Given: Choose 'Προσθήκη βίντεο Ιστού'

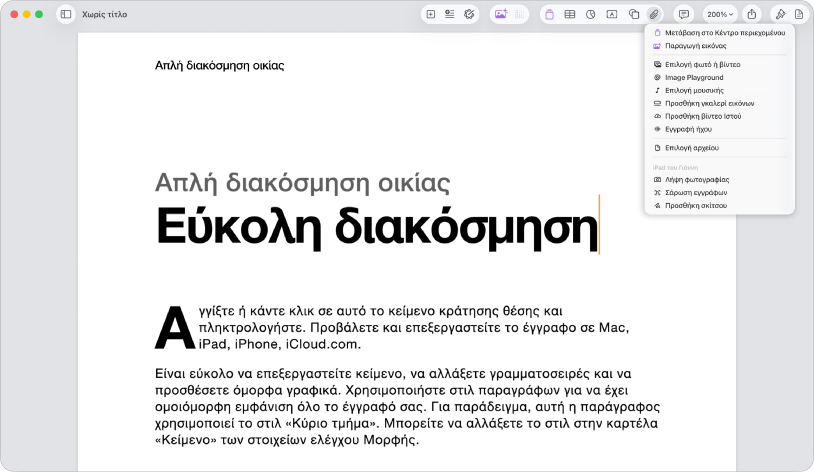Looking at the screenshot, I should click(720, 116).
